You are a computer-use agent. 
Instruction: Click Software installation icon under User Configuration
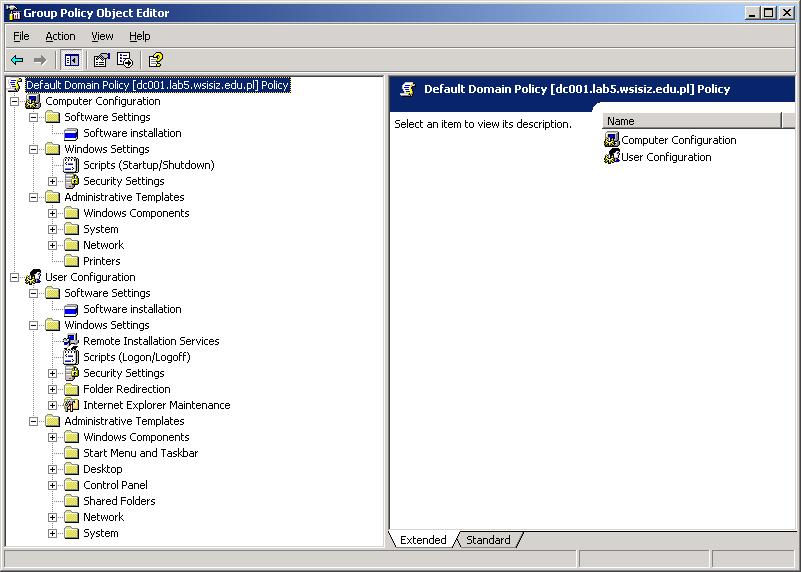point(71,309)
